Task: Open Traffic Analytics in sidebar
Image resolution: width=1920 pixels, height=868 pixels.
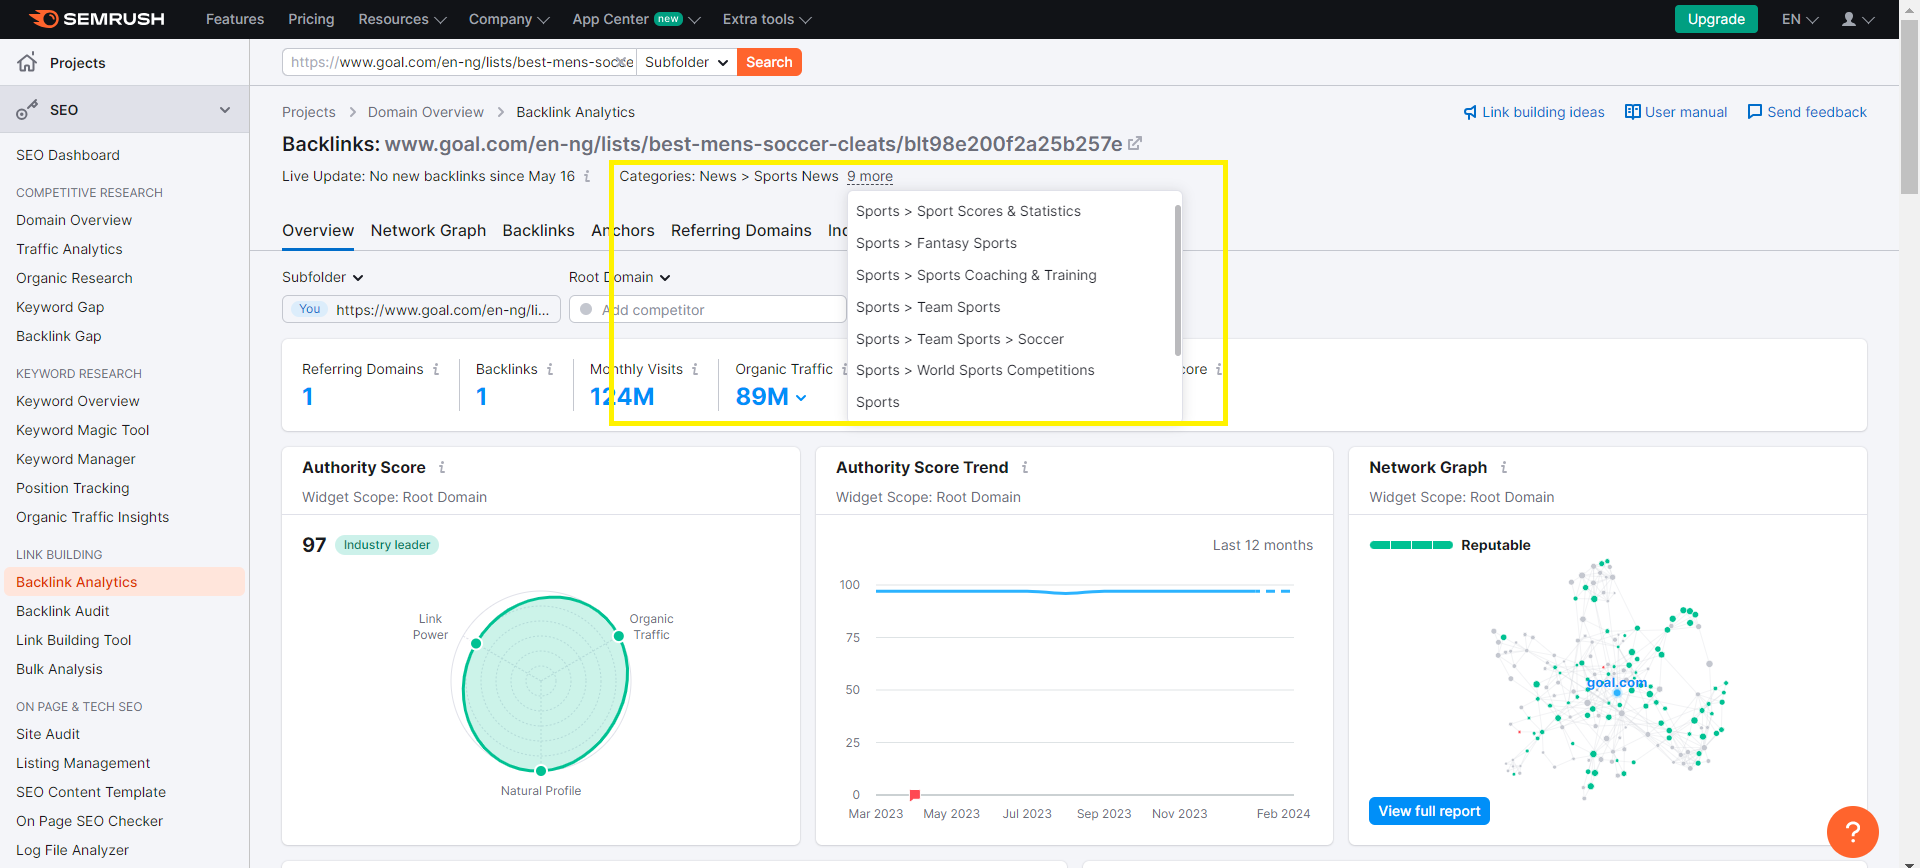Action: pyautogui.click(x=69, y=249)
